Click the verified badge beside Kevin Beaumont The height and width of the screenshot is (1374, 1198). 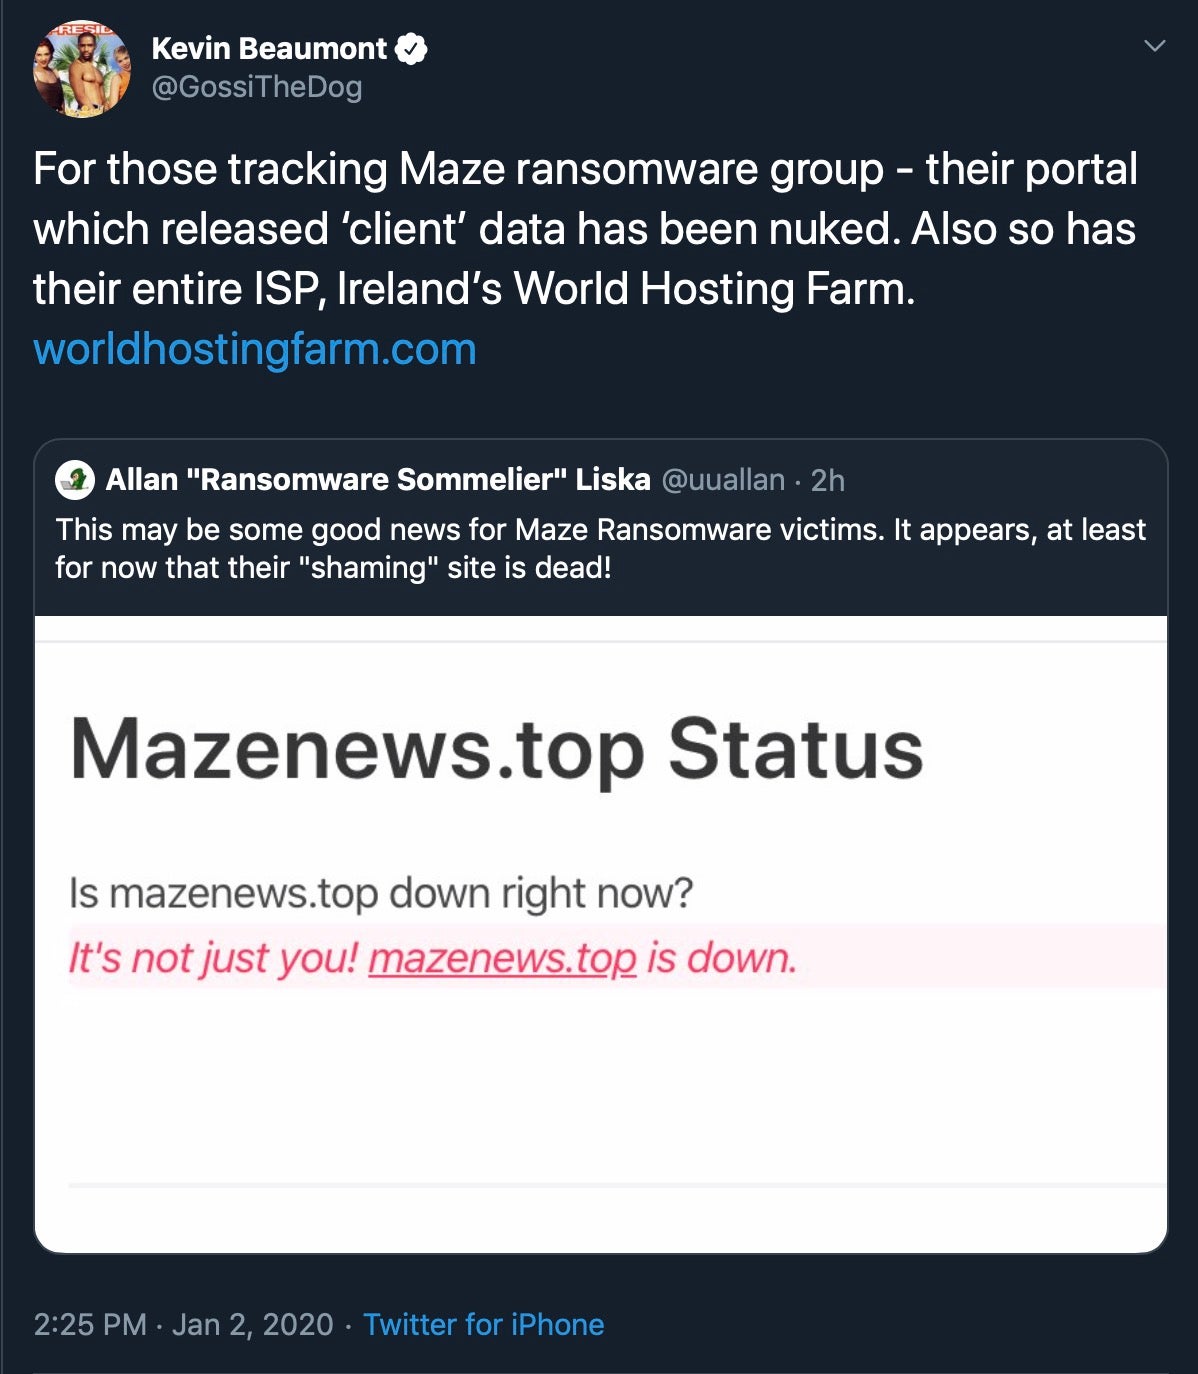[x=411, y=48]
